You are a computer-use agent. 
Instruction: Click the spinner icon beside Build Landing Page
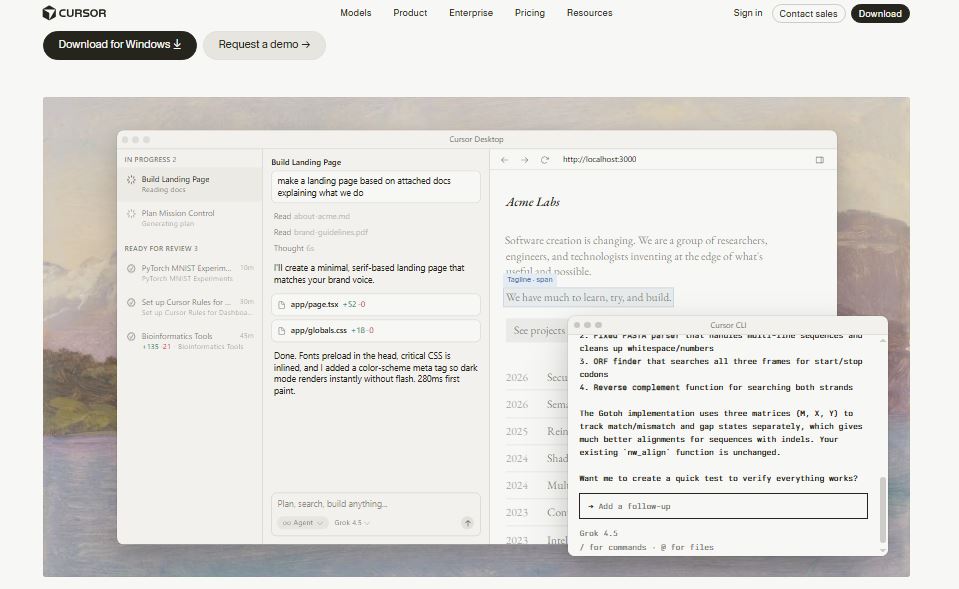click(131, 179)
